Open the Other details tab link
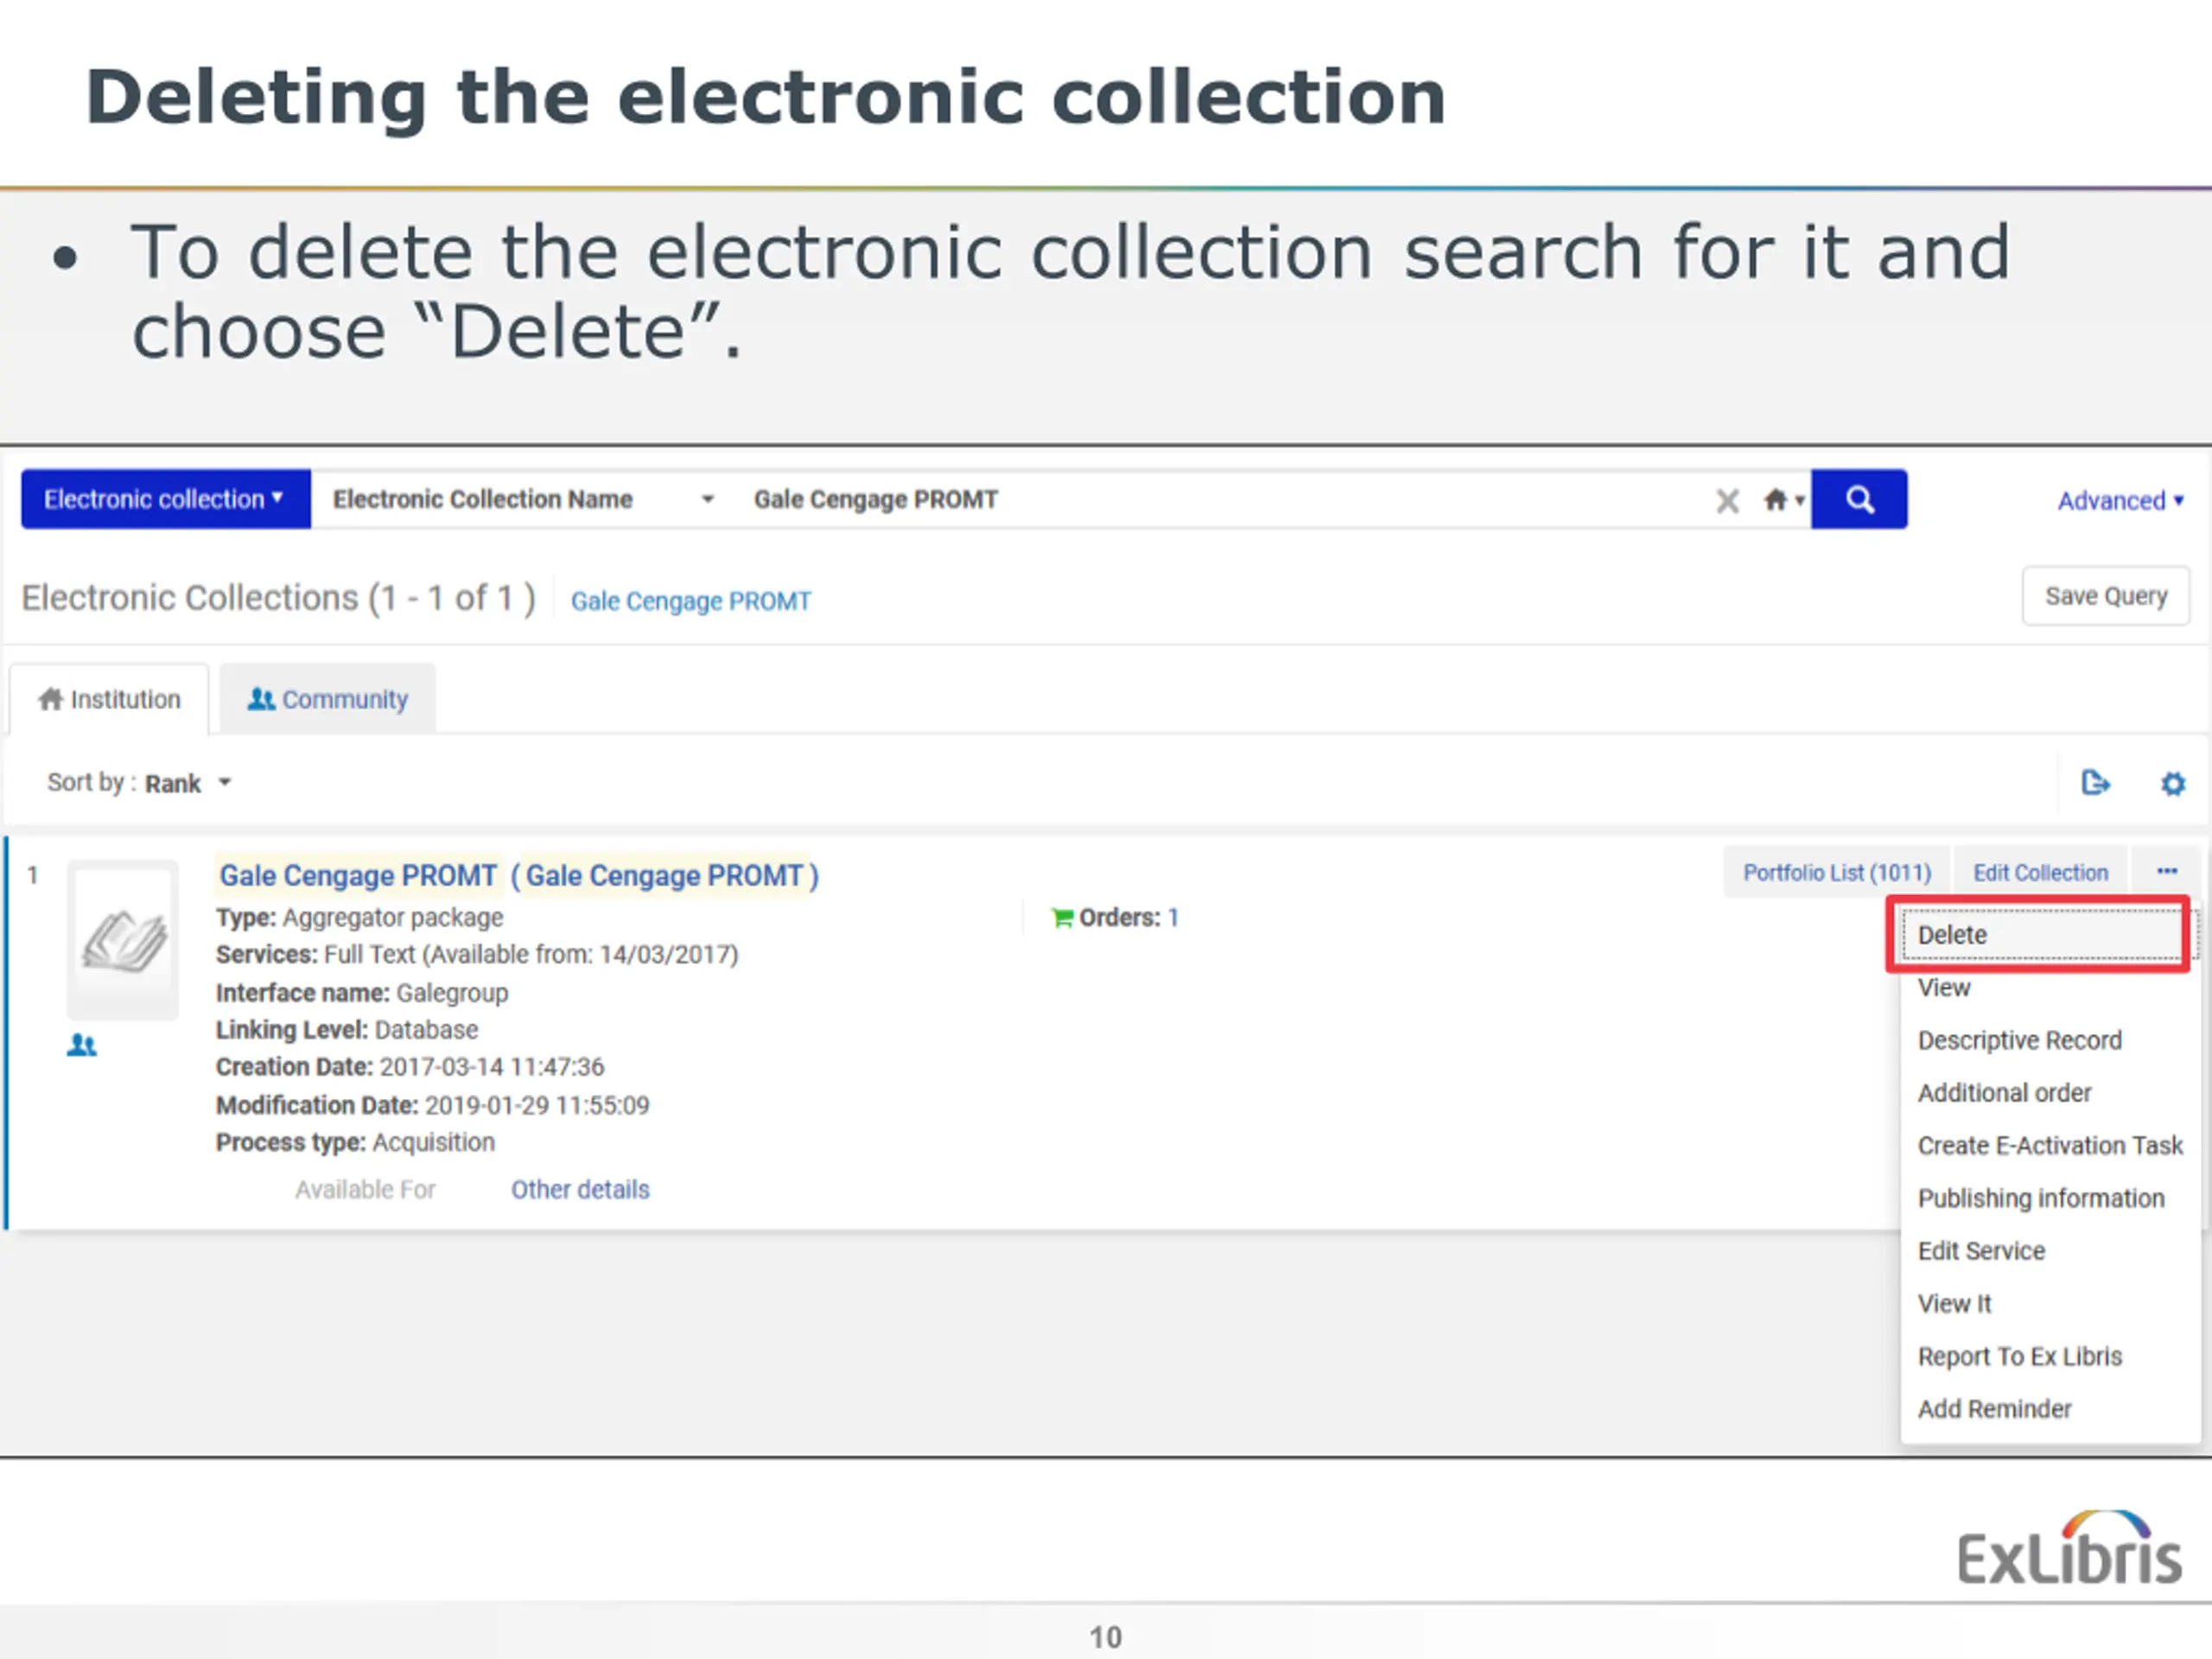The height and width of the screenshot is (1659, 2212). (x=580, y=1190)
